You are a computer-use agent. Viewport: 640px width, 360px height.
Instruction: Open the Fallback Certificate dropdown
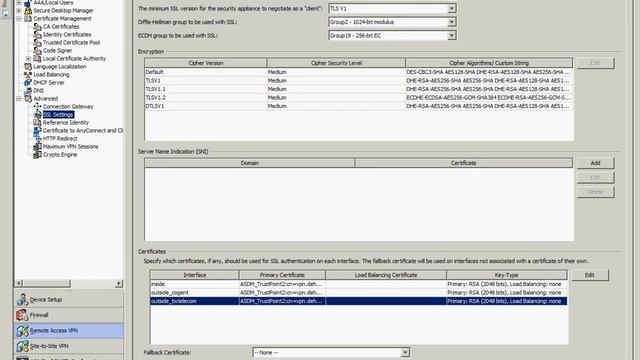(405, 352)
